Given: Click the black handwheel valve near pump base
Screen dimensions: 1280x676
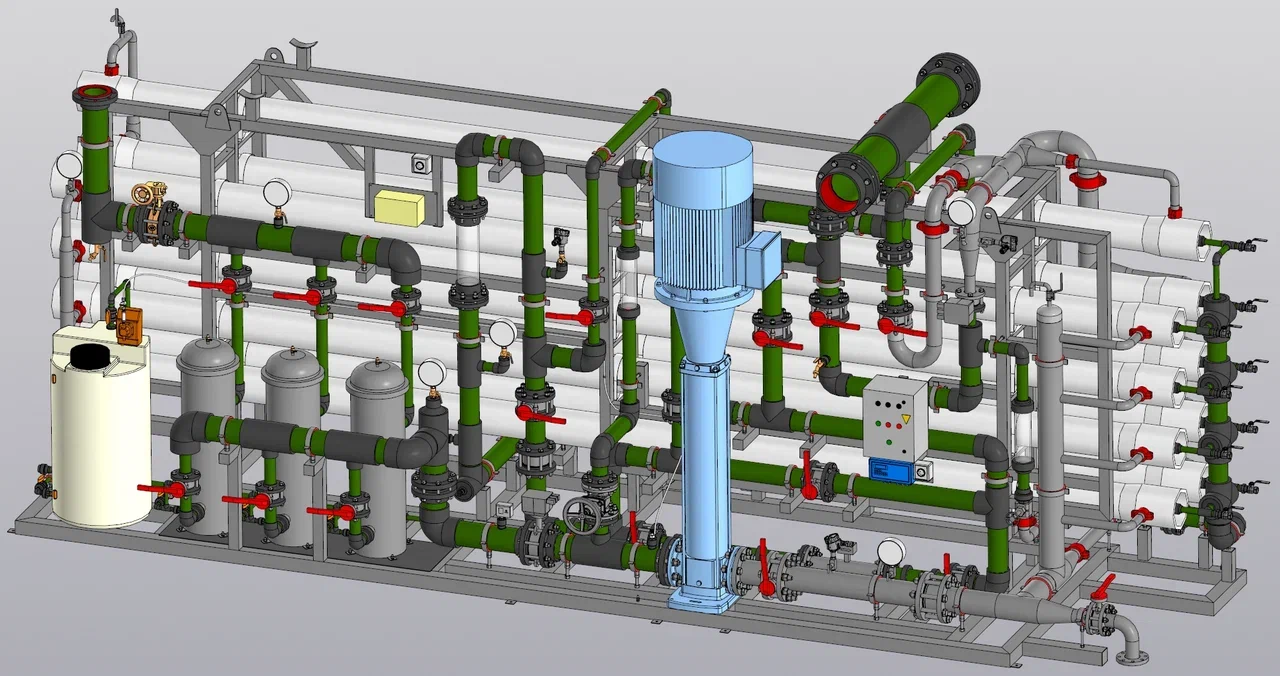Looking at the screenshot, I should click(x=584, y=515).
